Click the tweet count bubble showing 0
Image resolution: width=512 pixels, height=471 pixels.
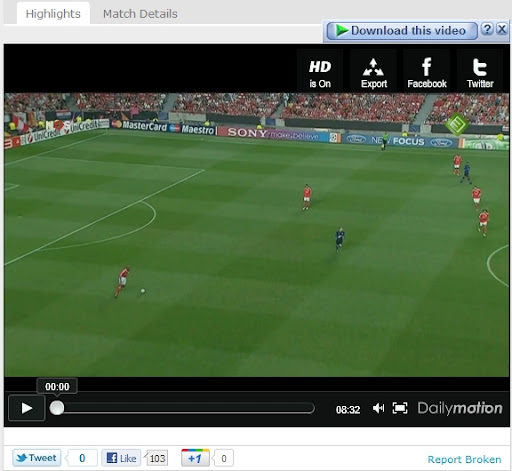tap(82, 458)
